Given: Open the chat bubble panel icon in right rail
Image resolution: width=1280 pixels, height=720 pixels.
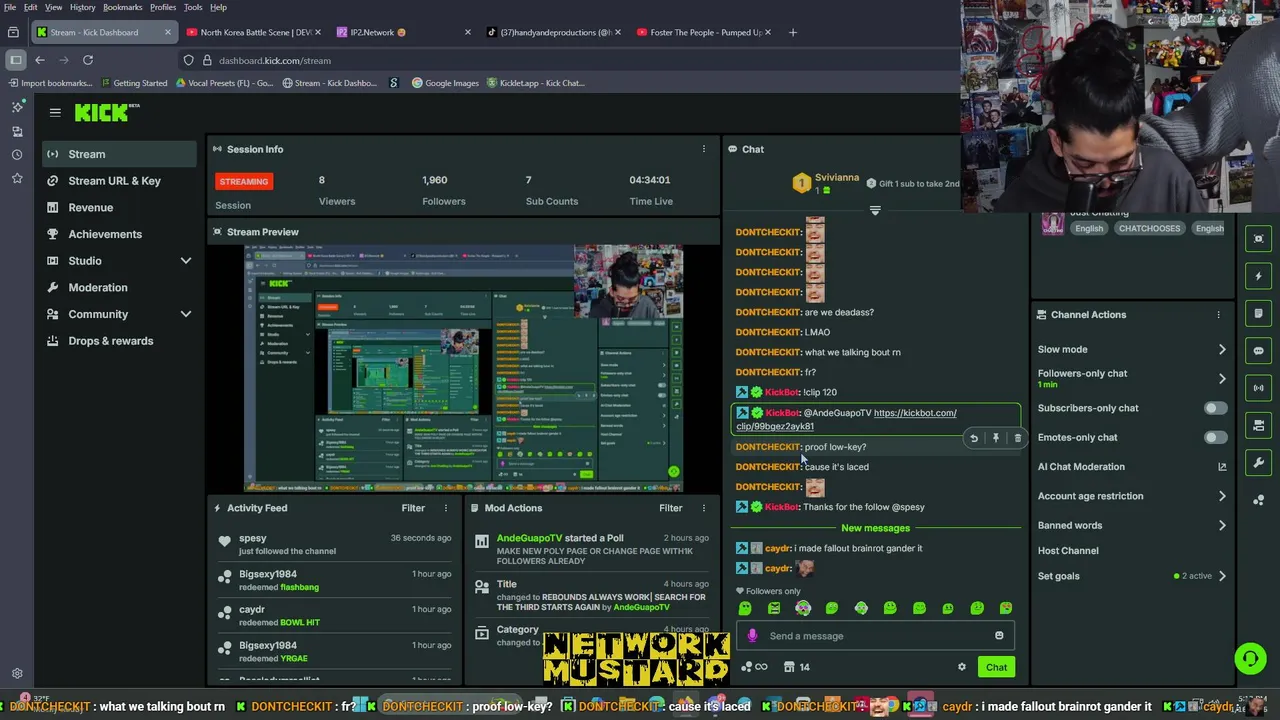Looking at the screenshot, I should (x=1259, y=351).
